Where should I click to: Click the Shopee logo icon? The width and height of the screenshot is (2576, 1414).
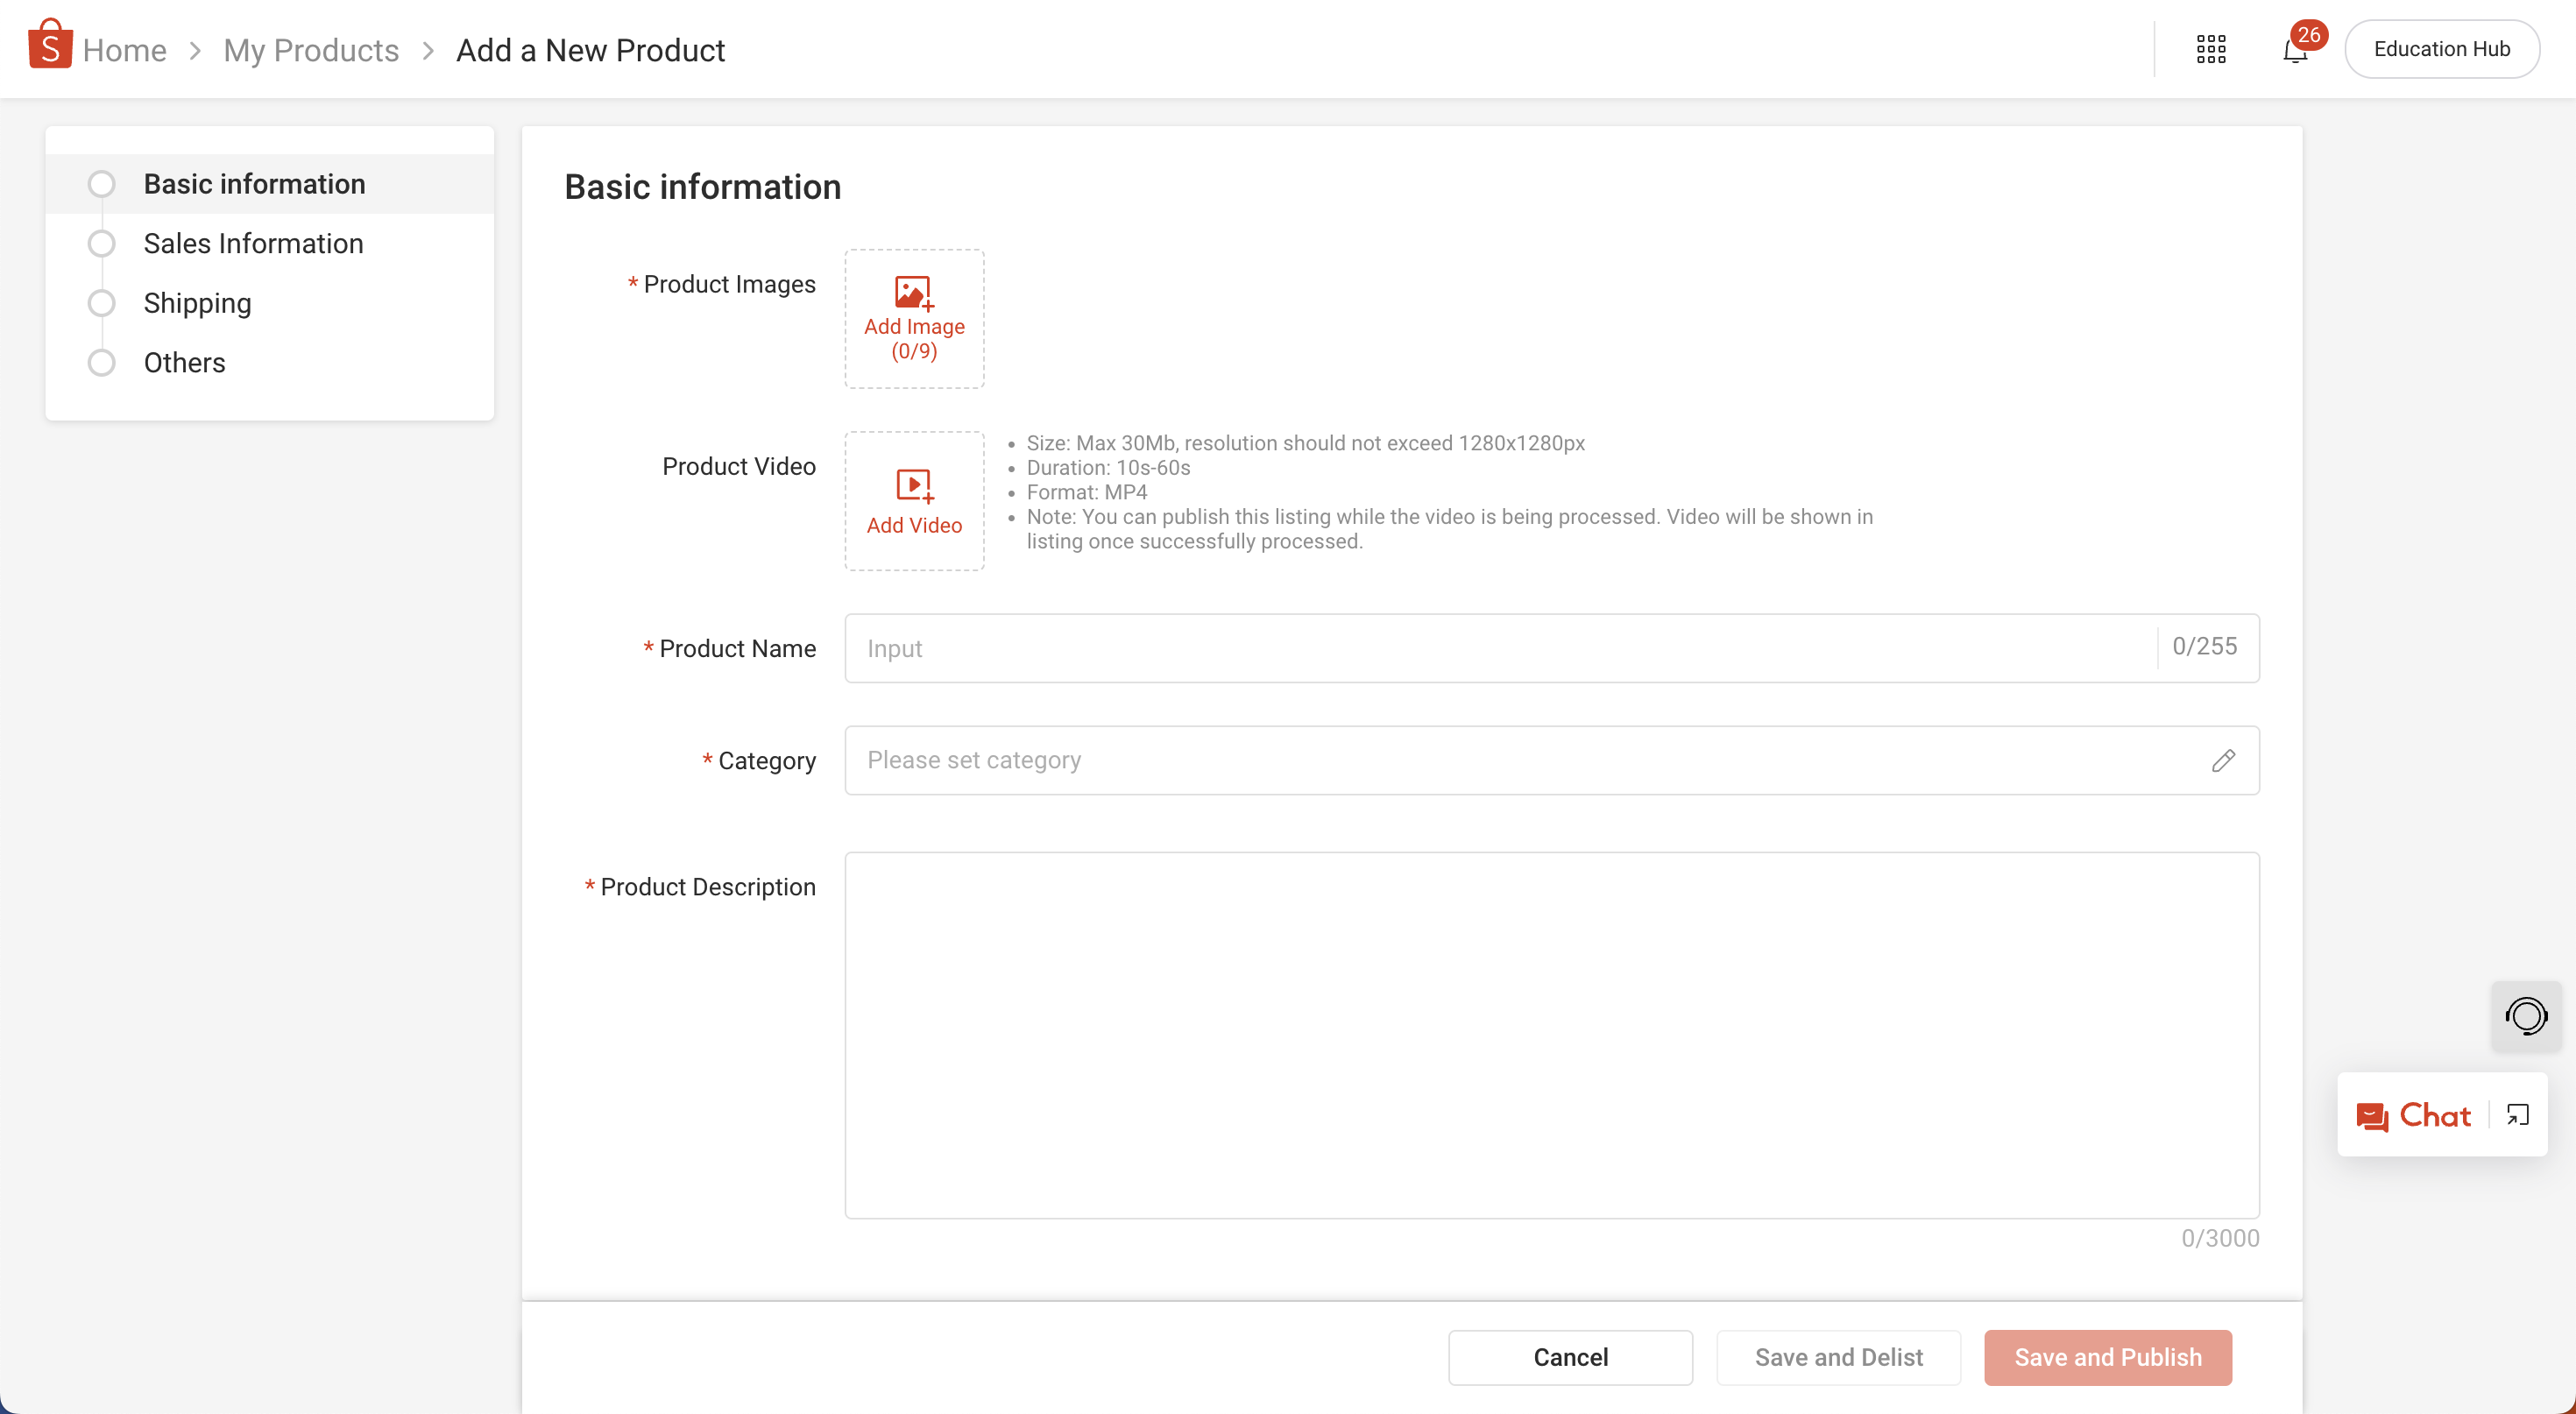coord(49,45)
